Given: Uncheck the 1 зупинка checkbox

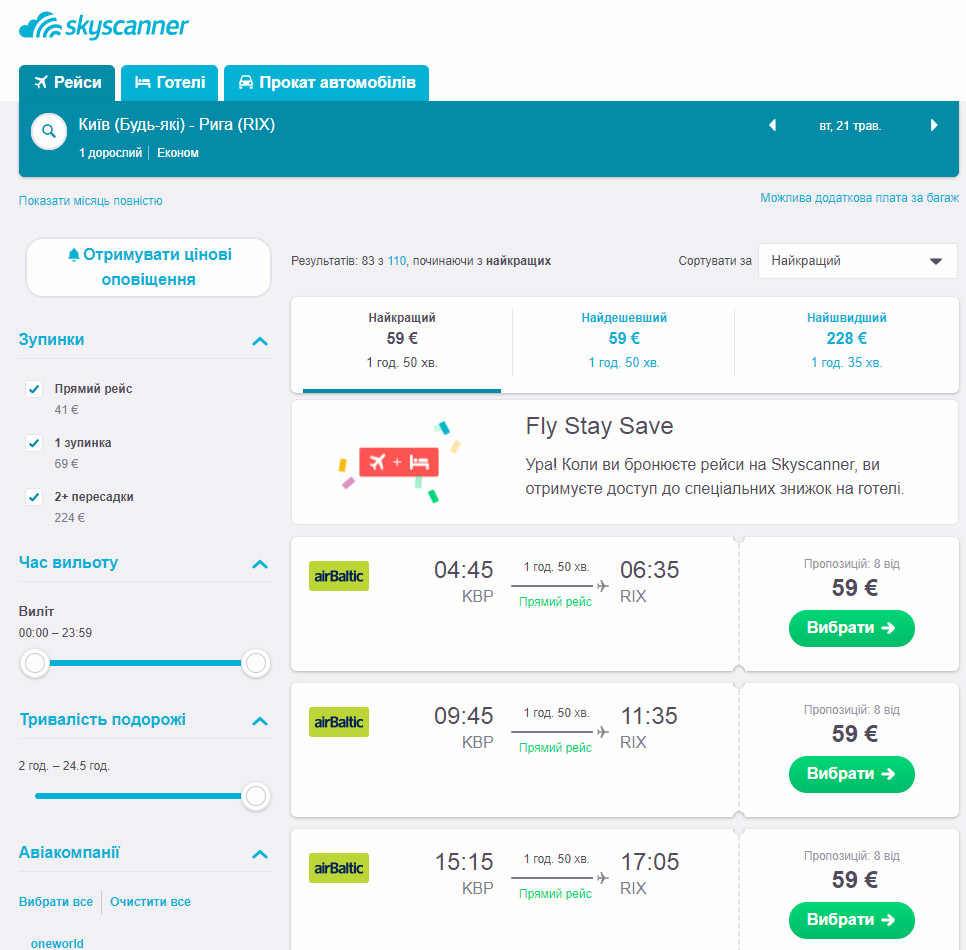Looking at the screenshot, I should point(34,443).
